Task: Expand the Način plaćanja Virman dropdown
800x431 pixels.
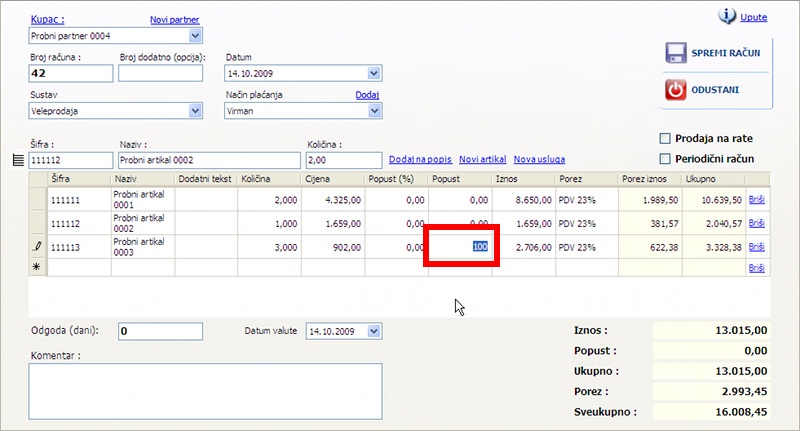Action: [374, 110]
